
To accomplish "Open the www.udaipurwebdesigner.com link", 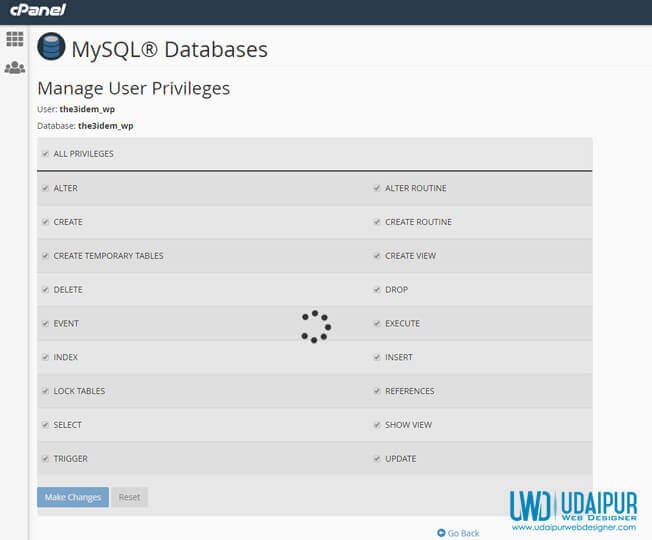I will (x=574, y=528).
